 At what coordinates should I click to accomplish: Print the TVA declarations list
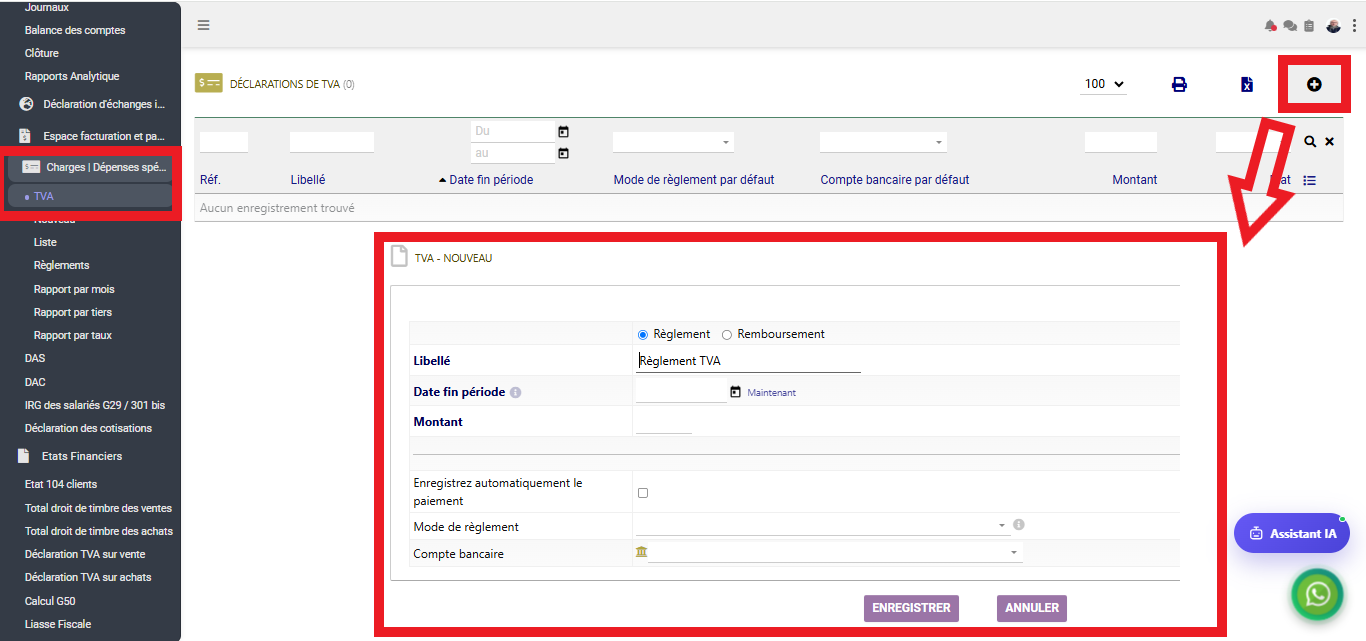coord(1179,84)
